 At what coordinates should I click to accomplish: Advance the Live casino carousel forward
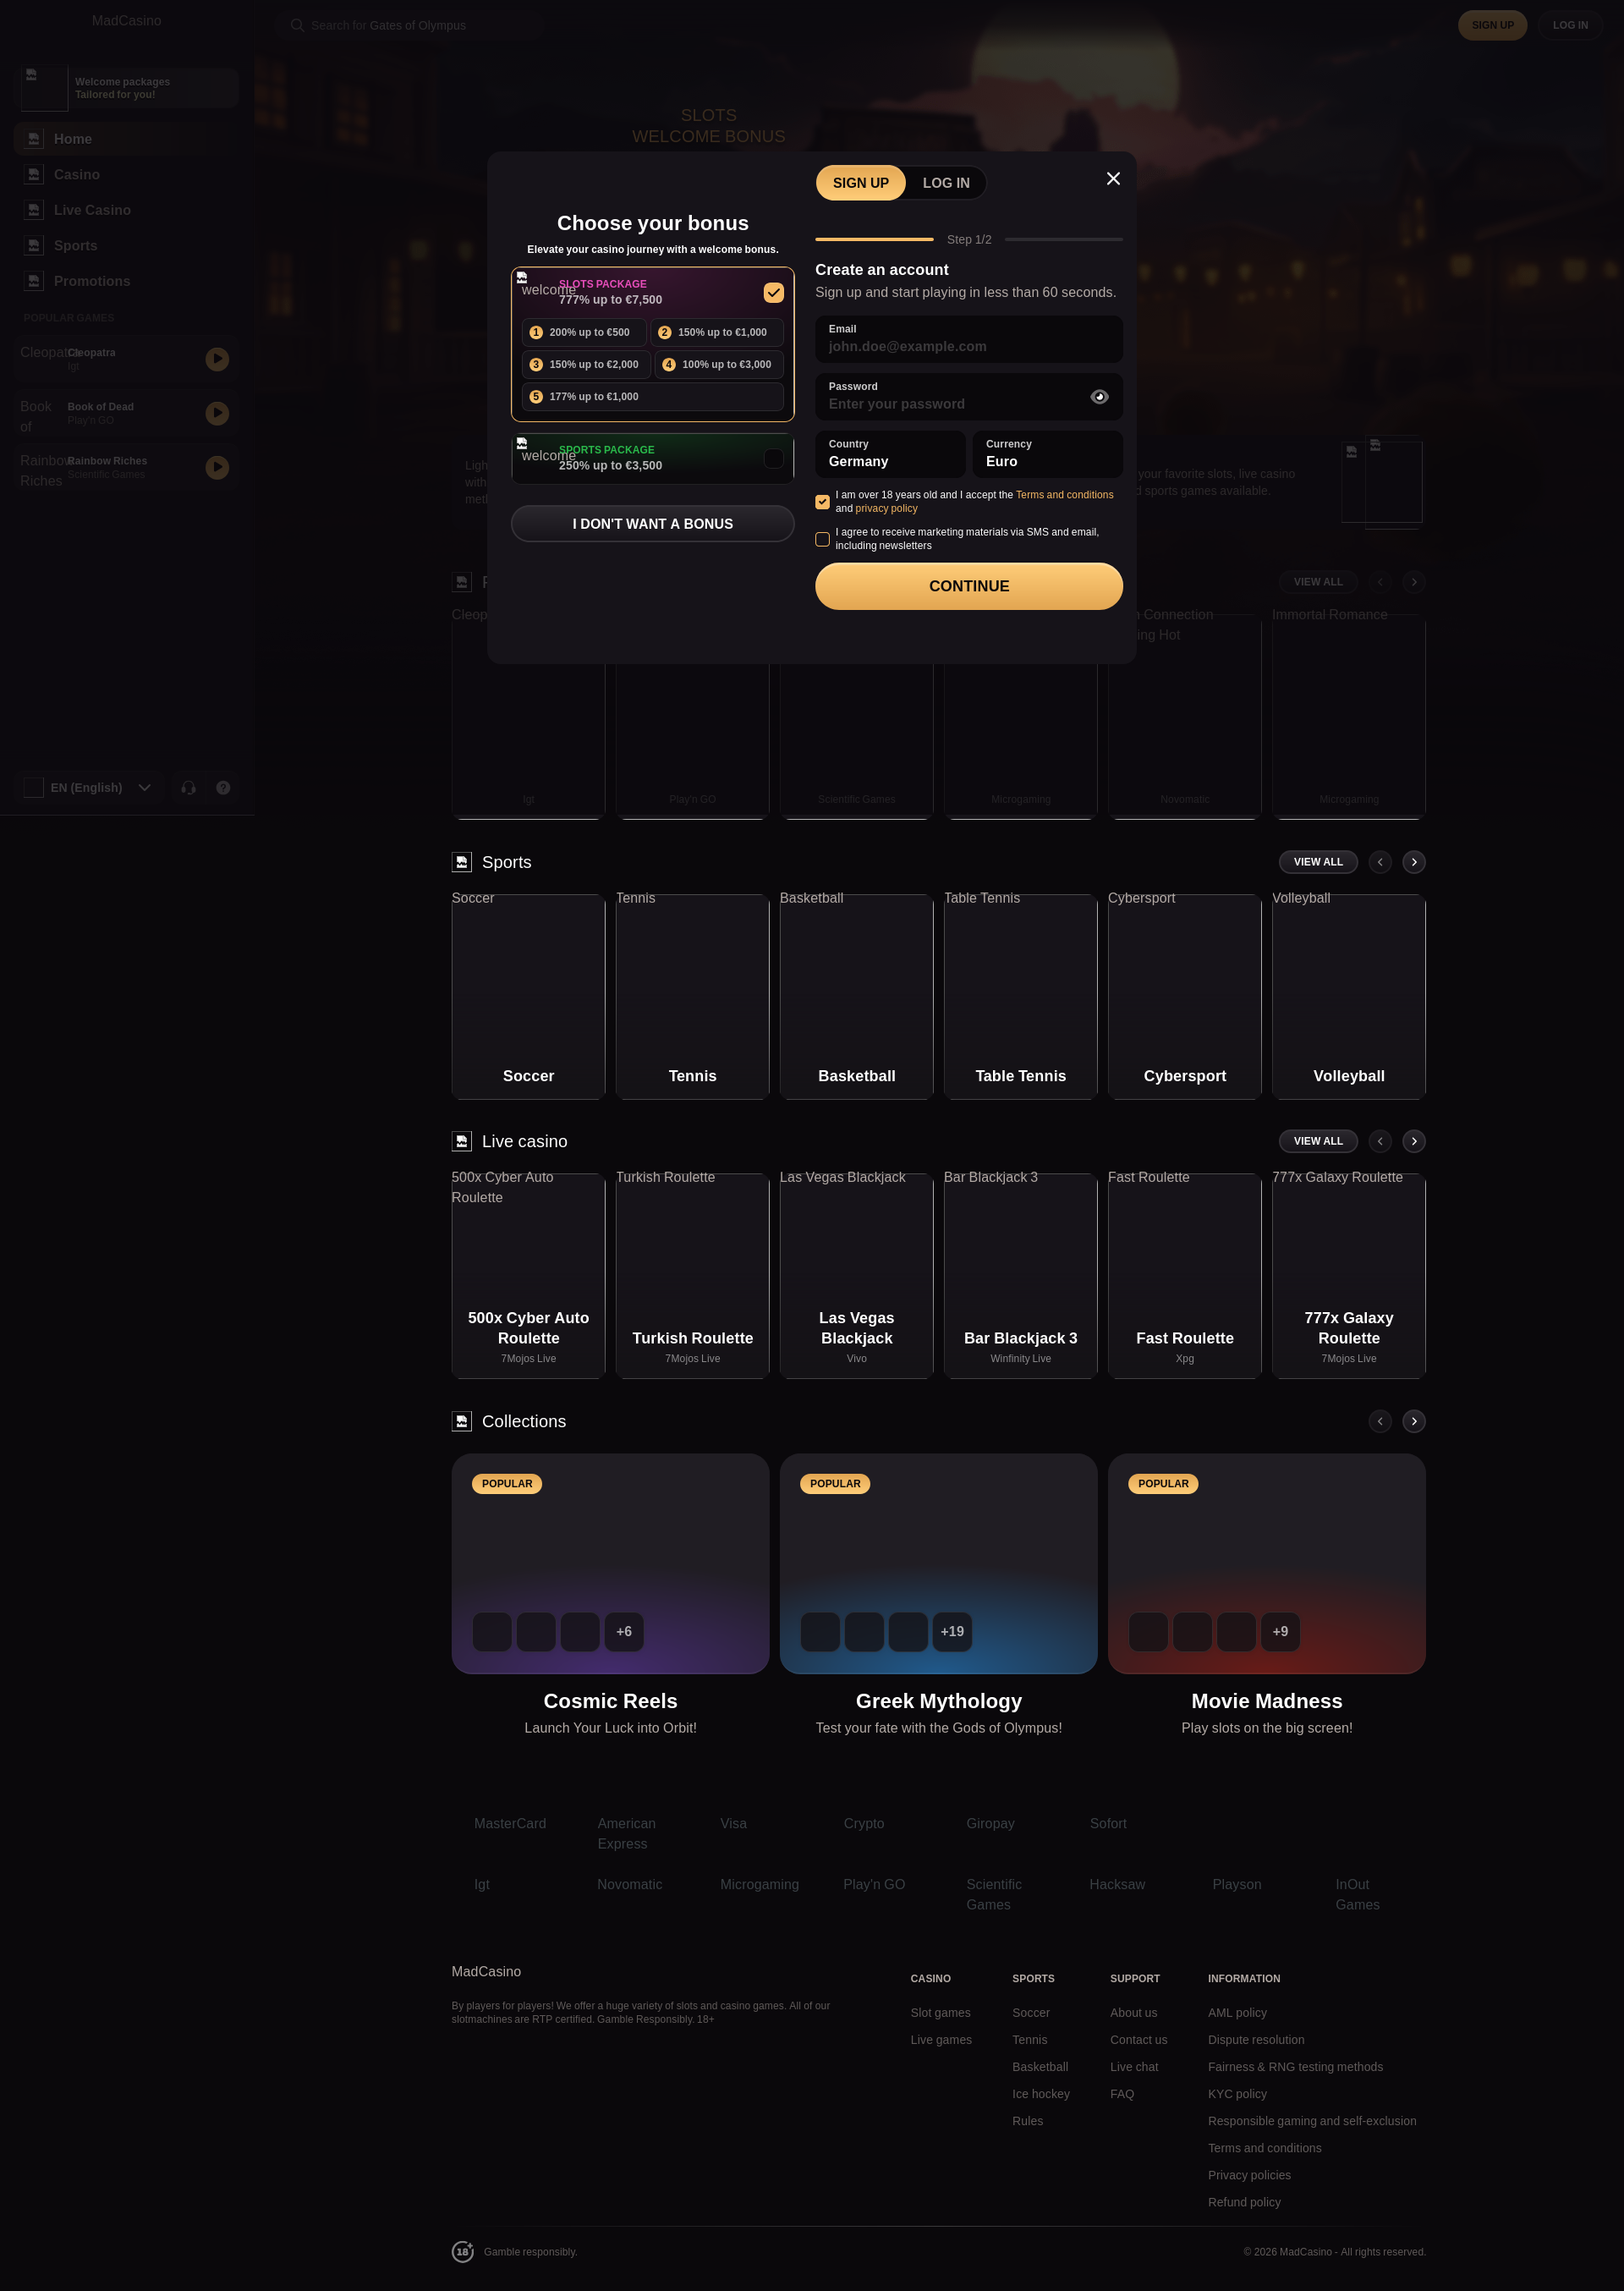1413,1141
